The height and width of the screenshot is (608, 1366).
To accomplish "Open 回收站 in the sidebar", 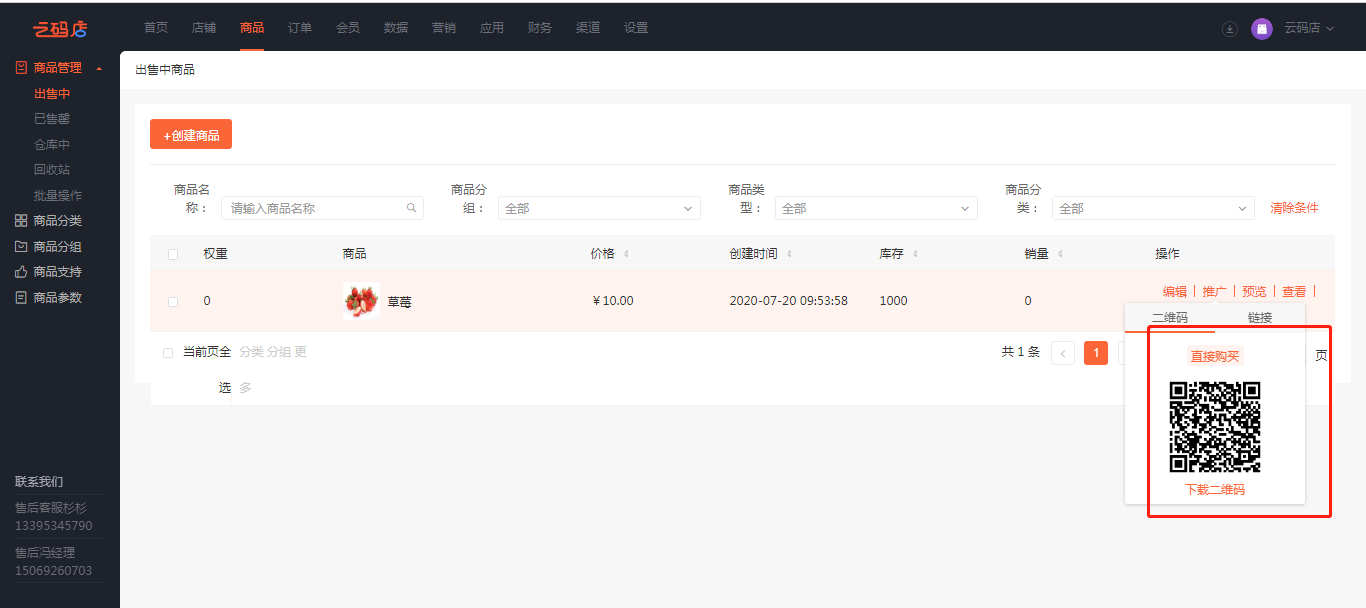I will (x=52, y=170).
